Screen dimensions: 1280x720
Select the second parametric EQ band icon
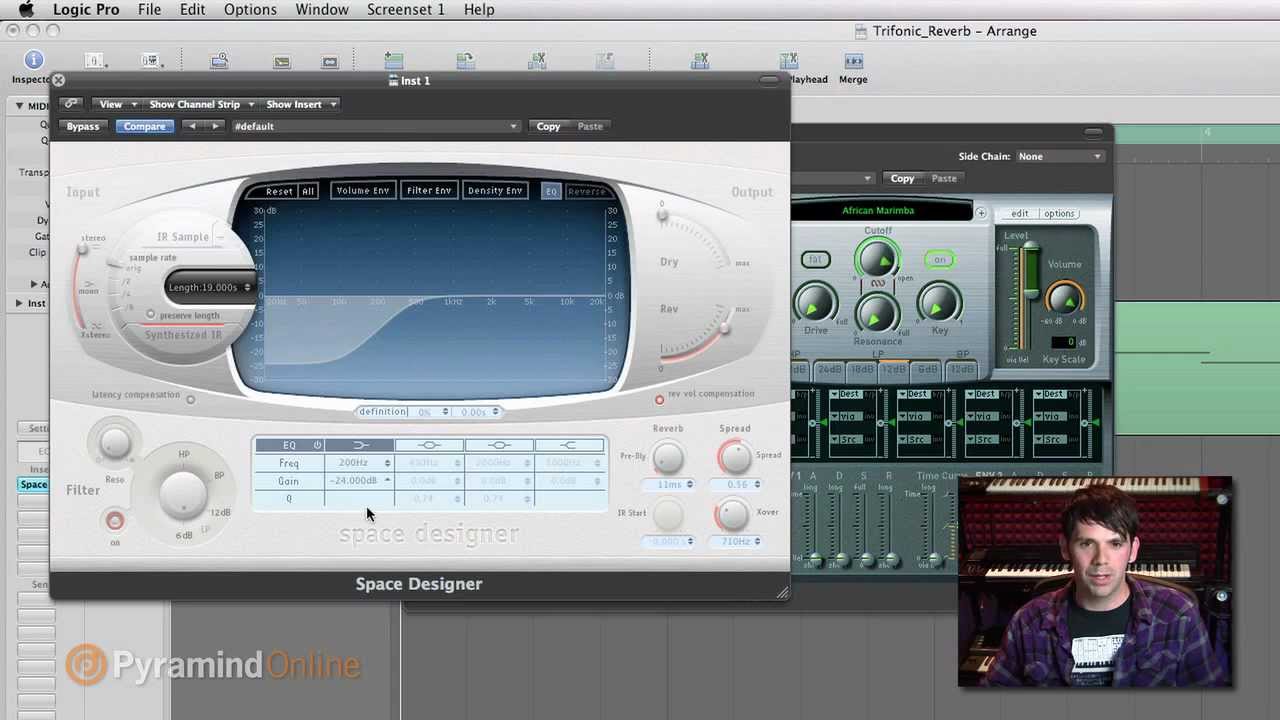point(499,445)
